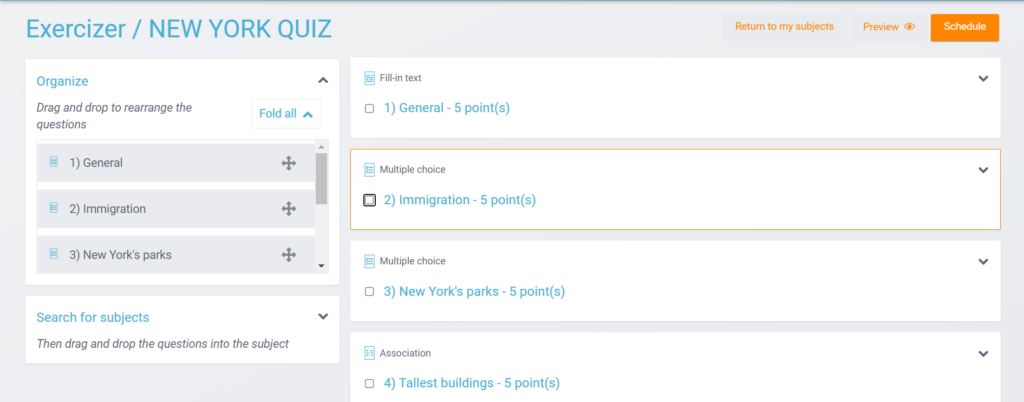This screenshot has height=402, width=1024.
Task: Click the move handle for 3) New York's parks
Action: click(x=289, y=255)
